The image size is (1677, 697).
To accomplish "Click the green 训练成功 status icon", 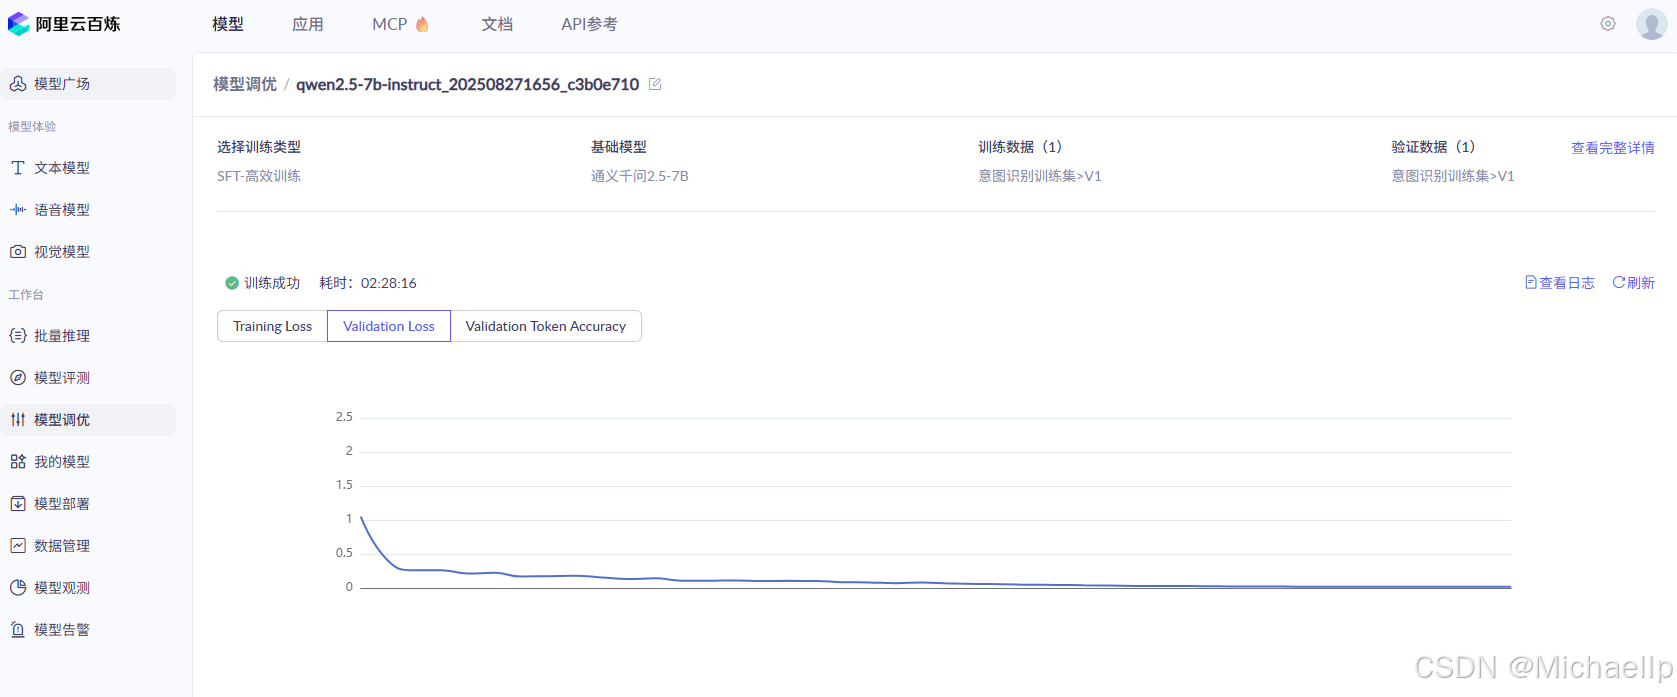I will click(232, 283).
